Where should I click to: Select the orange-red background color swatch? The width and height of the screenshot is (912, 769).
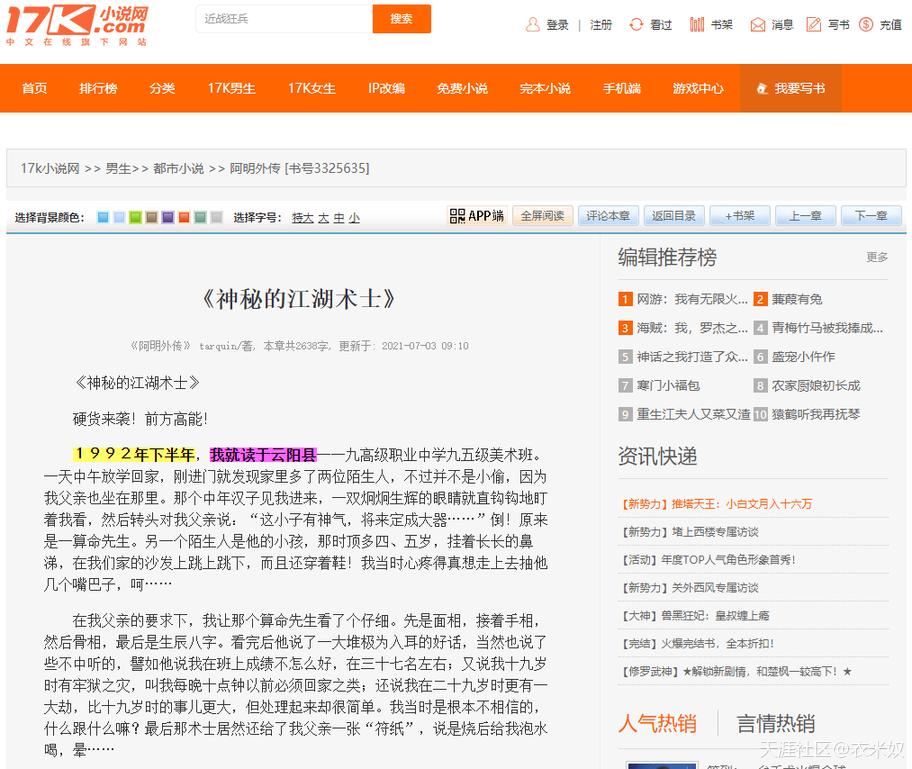click(184, 218)
